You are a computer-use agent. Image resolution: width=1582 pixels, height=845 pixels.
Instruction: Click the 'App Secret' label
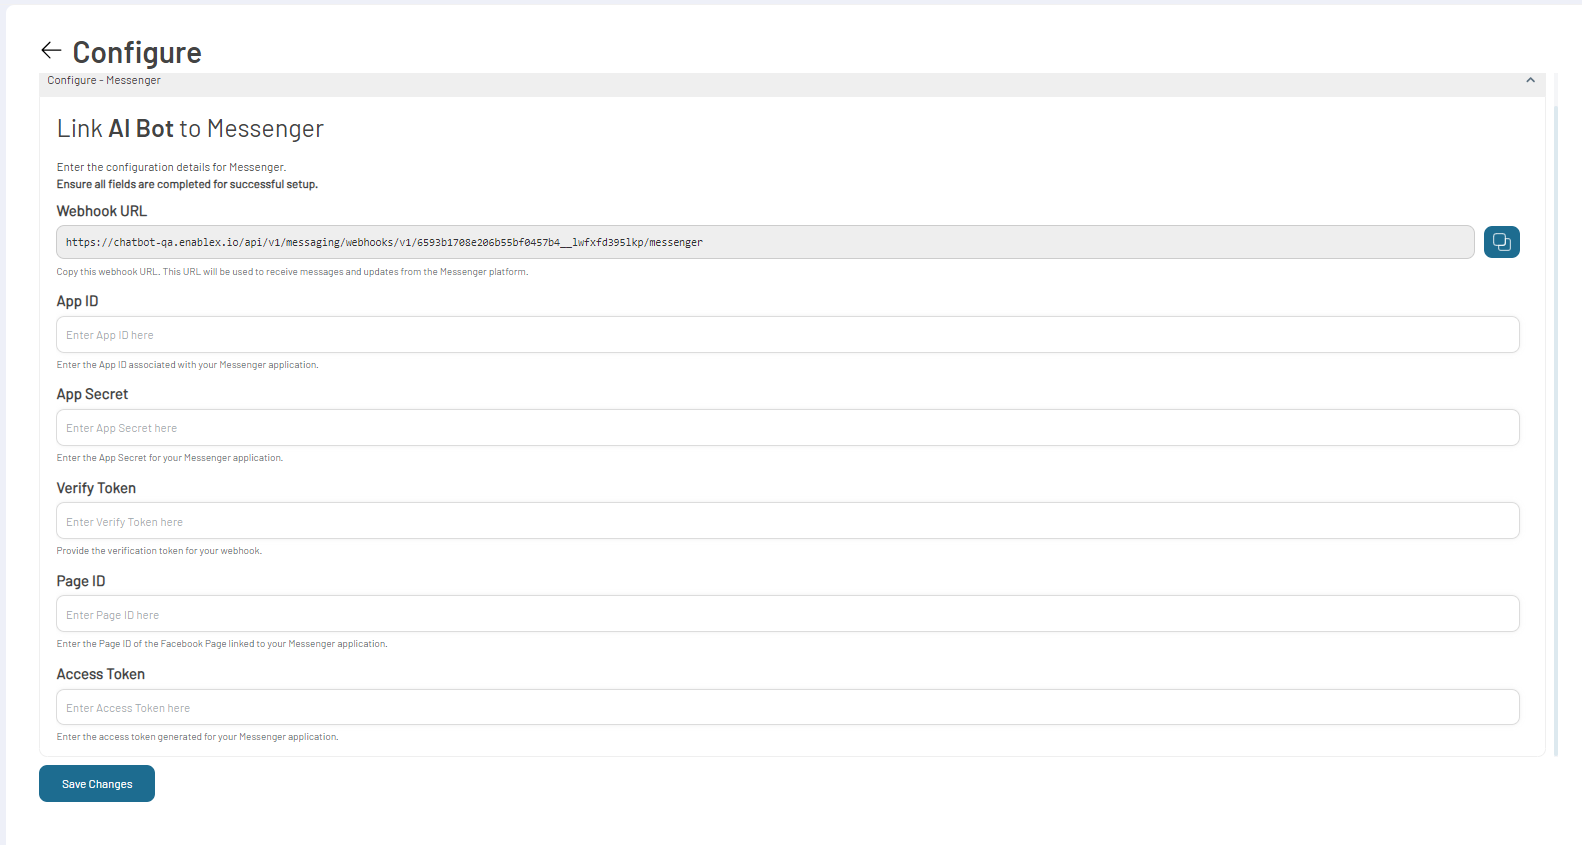tap(92, 394)
